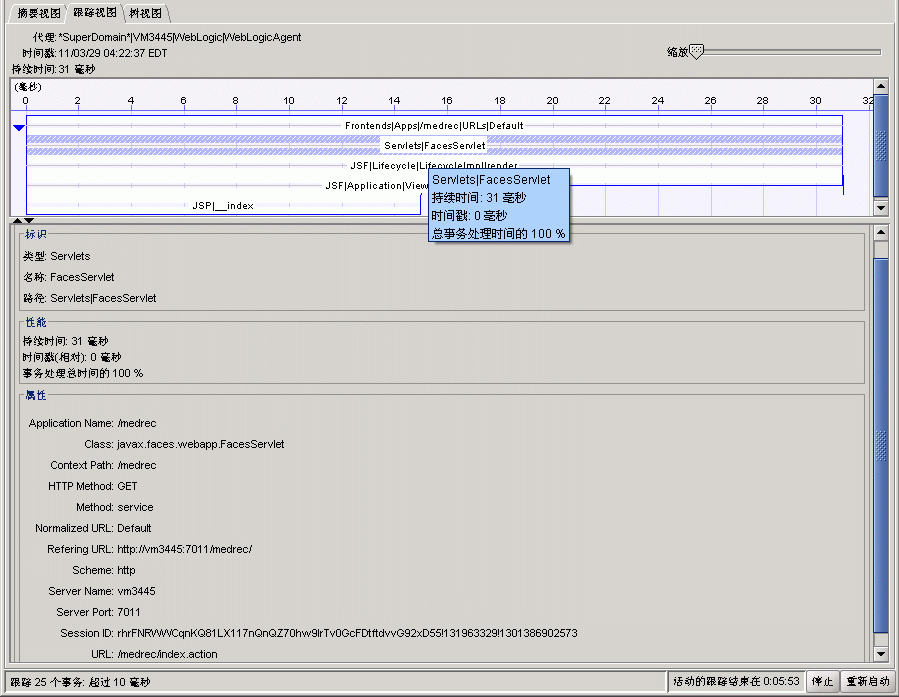This screenshot has width=899, height=697.
Task: Click the status text 跟踪 25 个事务: 超过 10 毫秒
Action: 80,682
